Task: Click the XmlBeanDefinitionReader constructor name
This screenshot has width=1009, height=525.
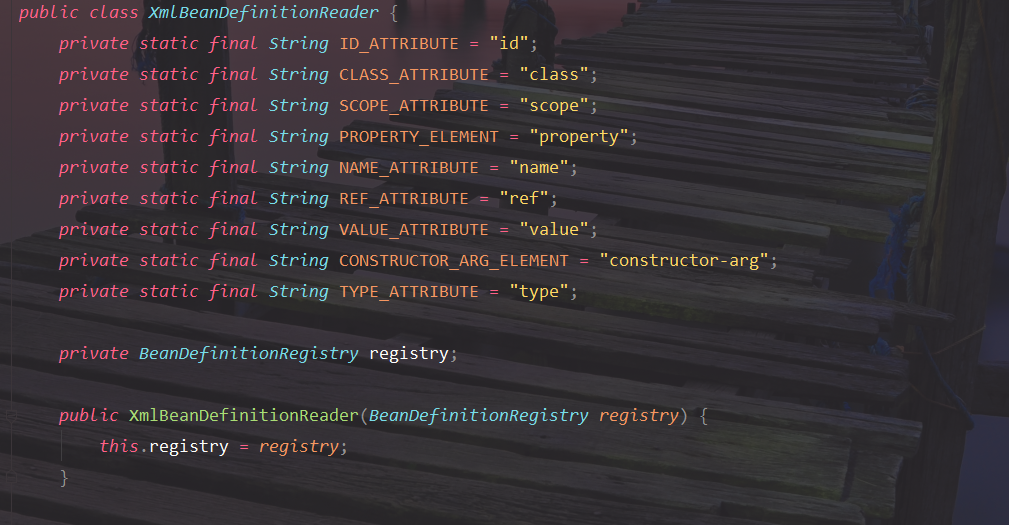Action: 243,415
